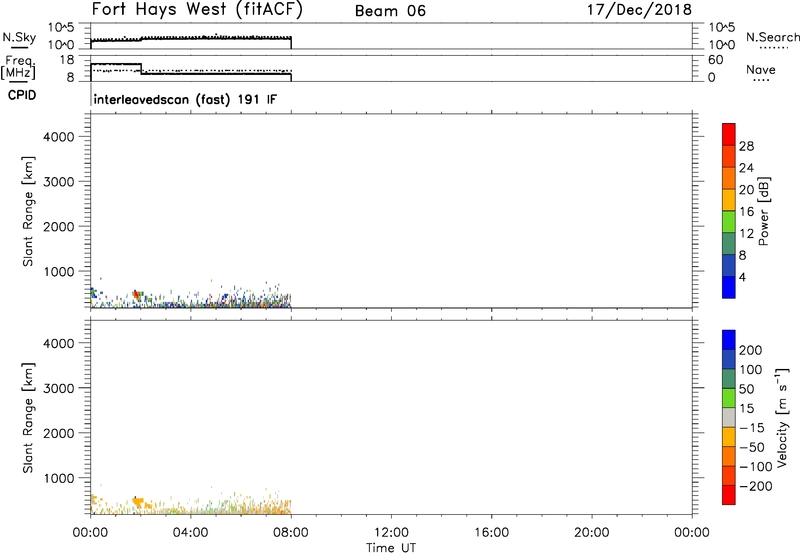800x554 pixels.
Task: Click the 'N.Search' legend label
Action: click(772, 37)
